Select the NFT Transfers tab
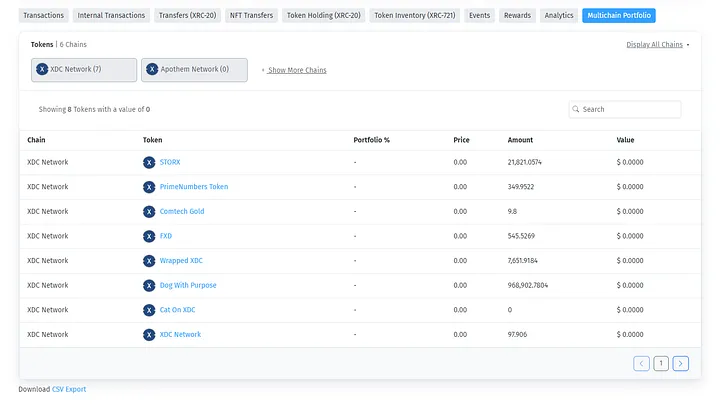720x406 pixels. (250, 16)
